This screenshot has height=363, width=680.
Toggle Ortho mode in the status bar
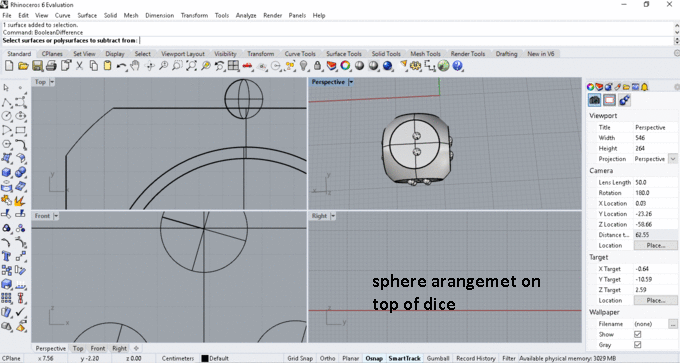327,358
